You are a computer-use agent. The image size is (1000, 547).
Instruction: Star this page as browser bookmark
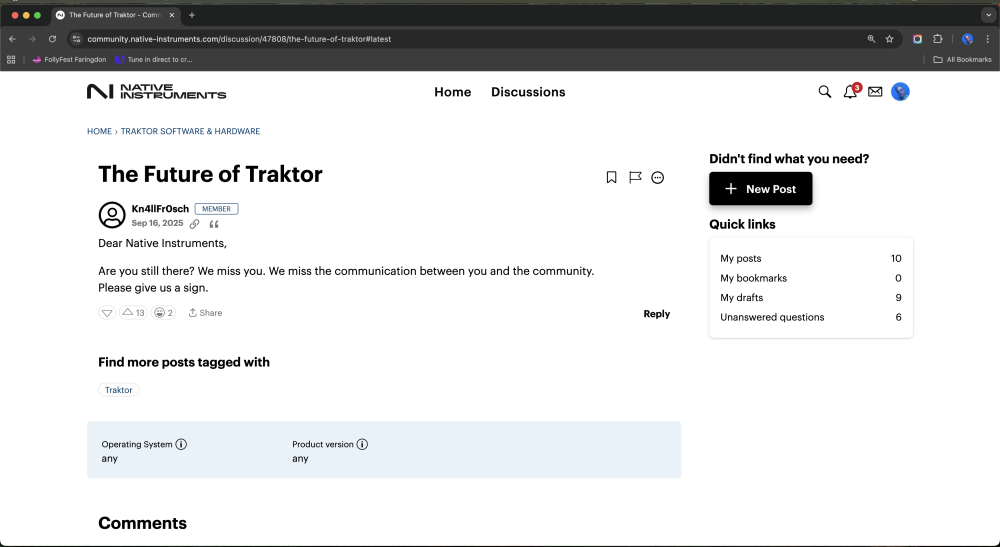pyautogui.click(x=890, y=39)
